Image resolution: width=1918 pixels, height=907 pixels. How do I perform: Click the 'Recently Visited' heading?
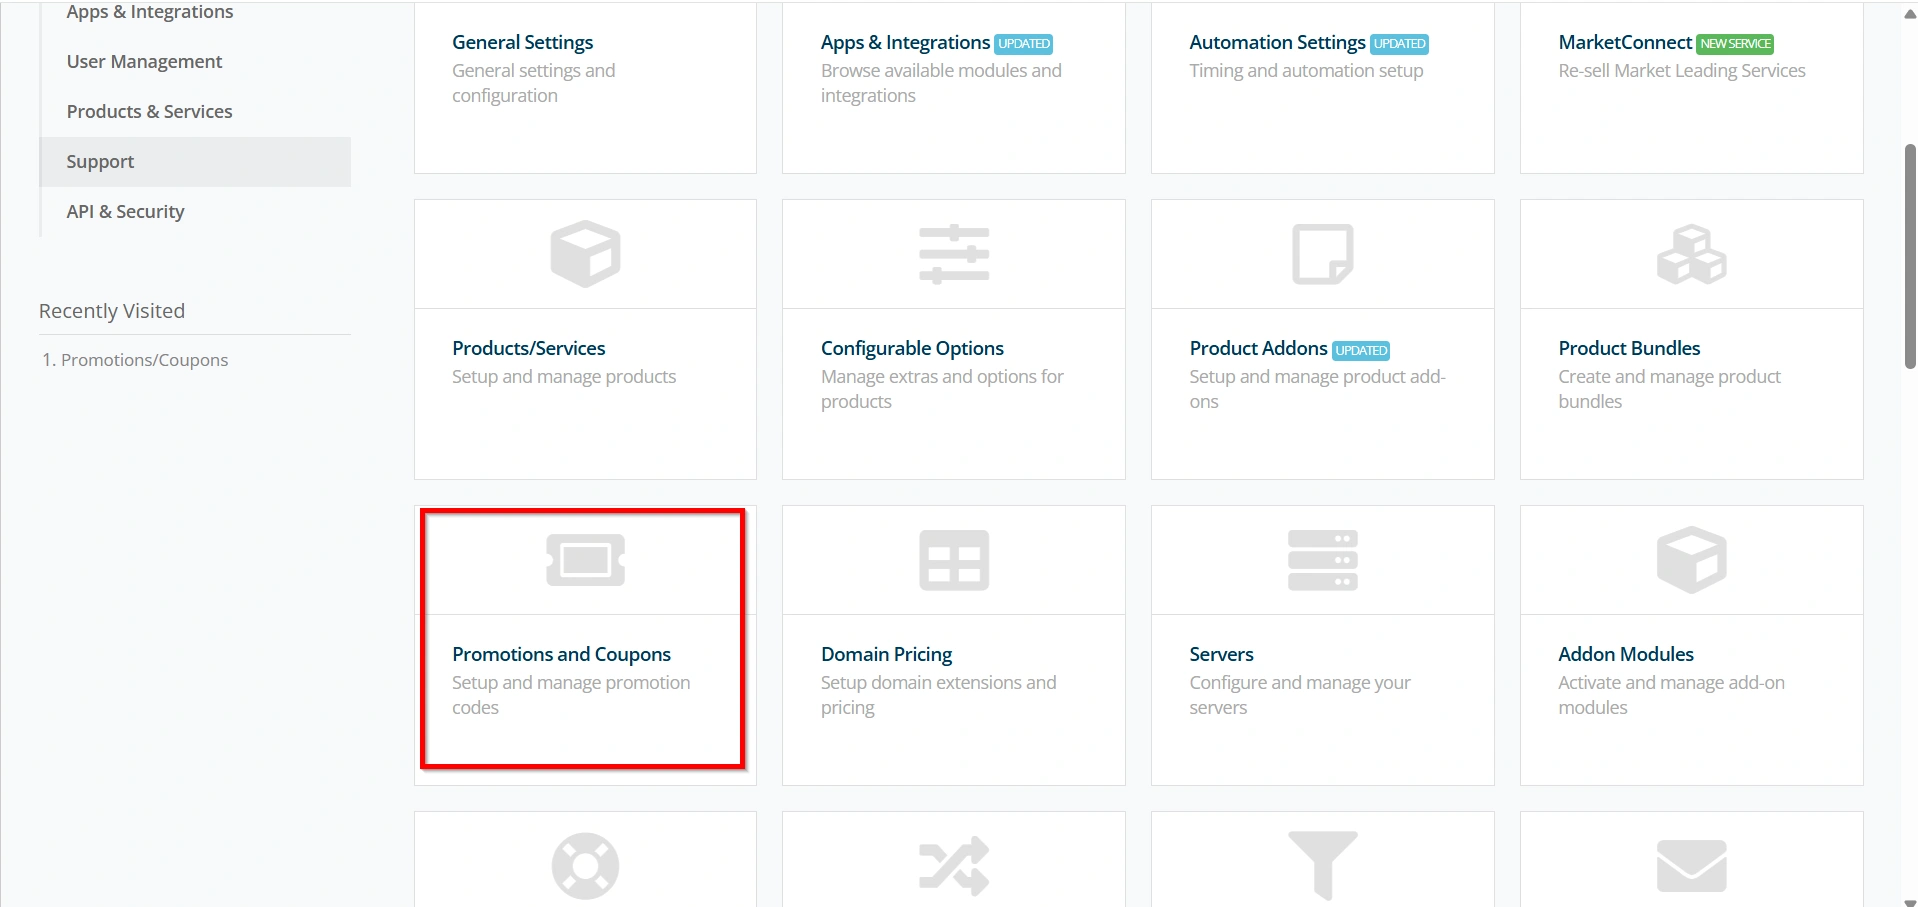pyautogui.click(x=112, y=311)
